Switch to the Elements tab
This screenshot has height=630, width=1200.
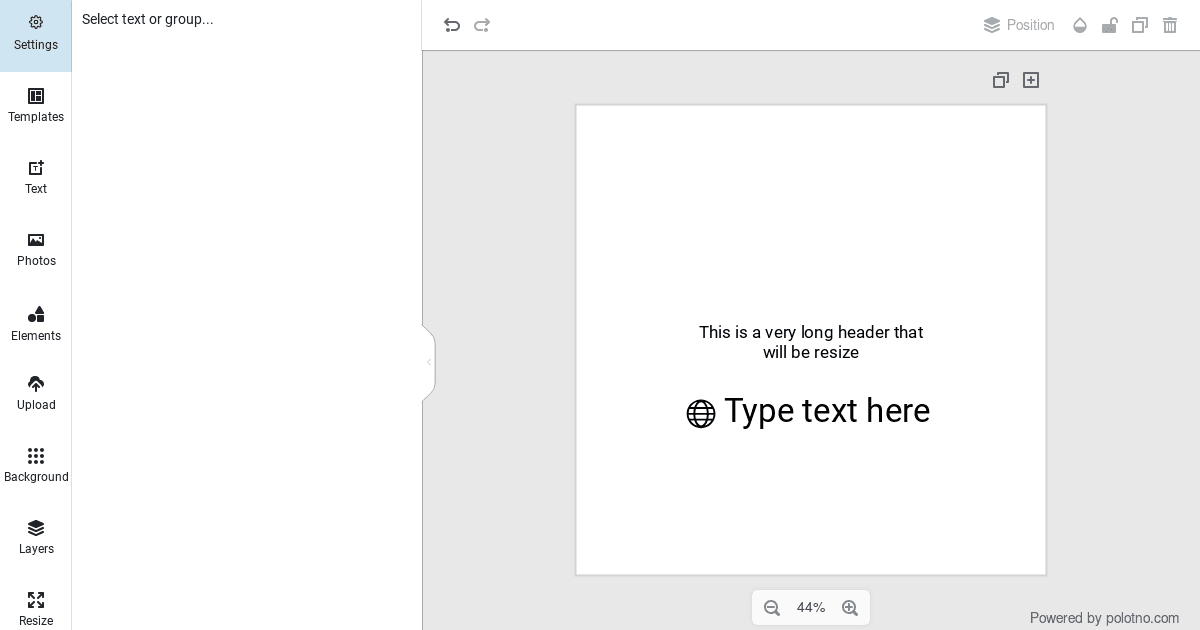coord(36,323)
